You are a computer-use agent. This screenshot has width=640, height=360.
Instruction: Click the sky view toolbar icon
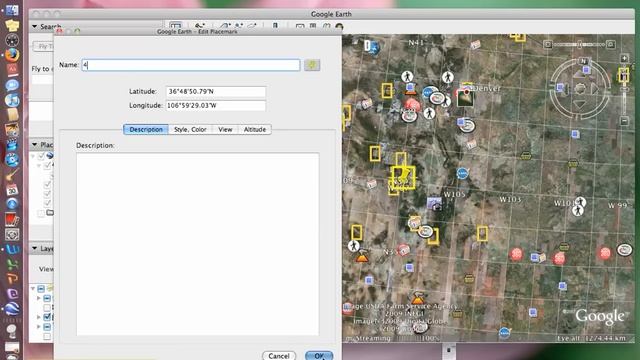pos(339,27)
